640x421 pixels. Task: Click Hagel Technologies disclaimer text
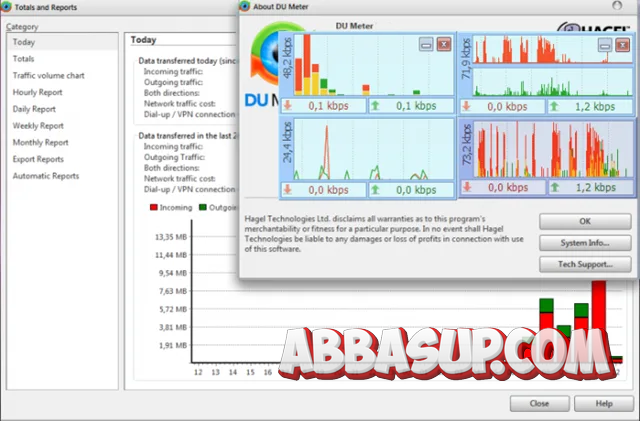(384, 234)
